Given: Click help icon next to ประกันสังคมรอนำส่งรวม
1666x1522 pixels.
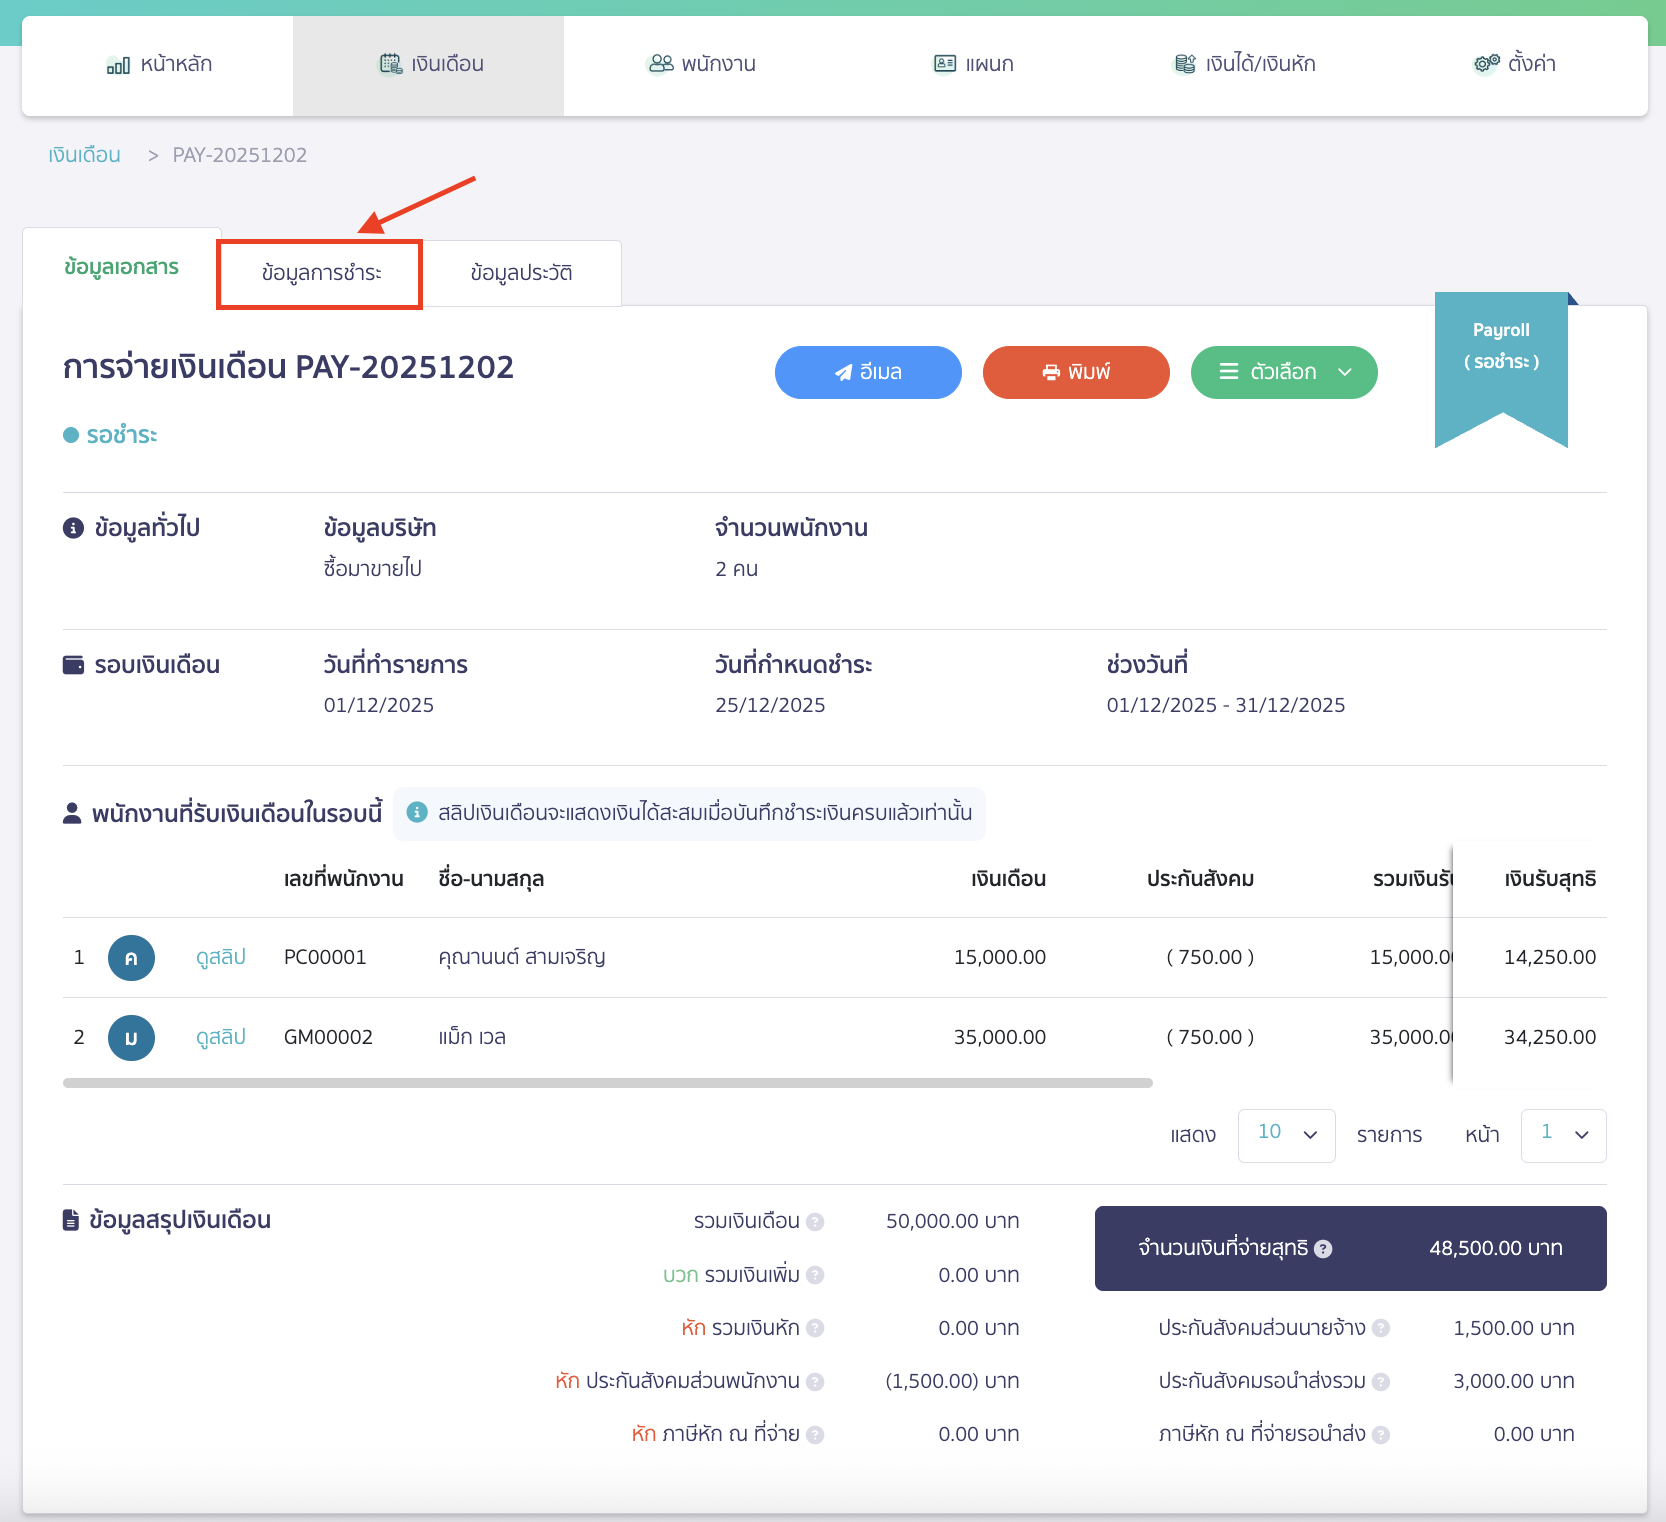Looking at the screenshot, I should 1381,1382.
